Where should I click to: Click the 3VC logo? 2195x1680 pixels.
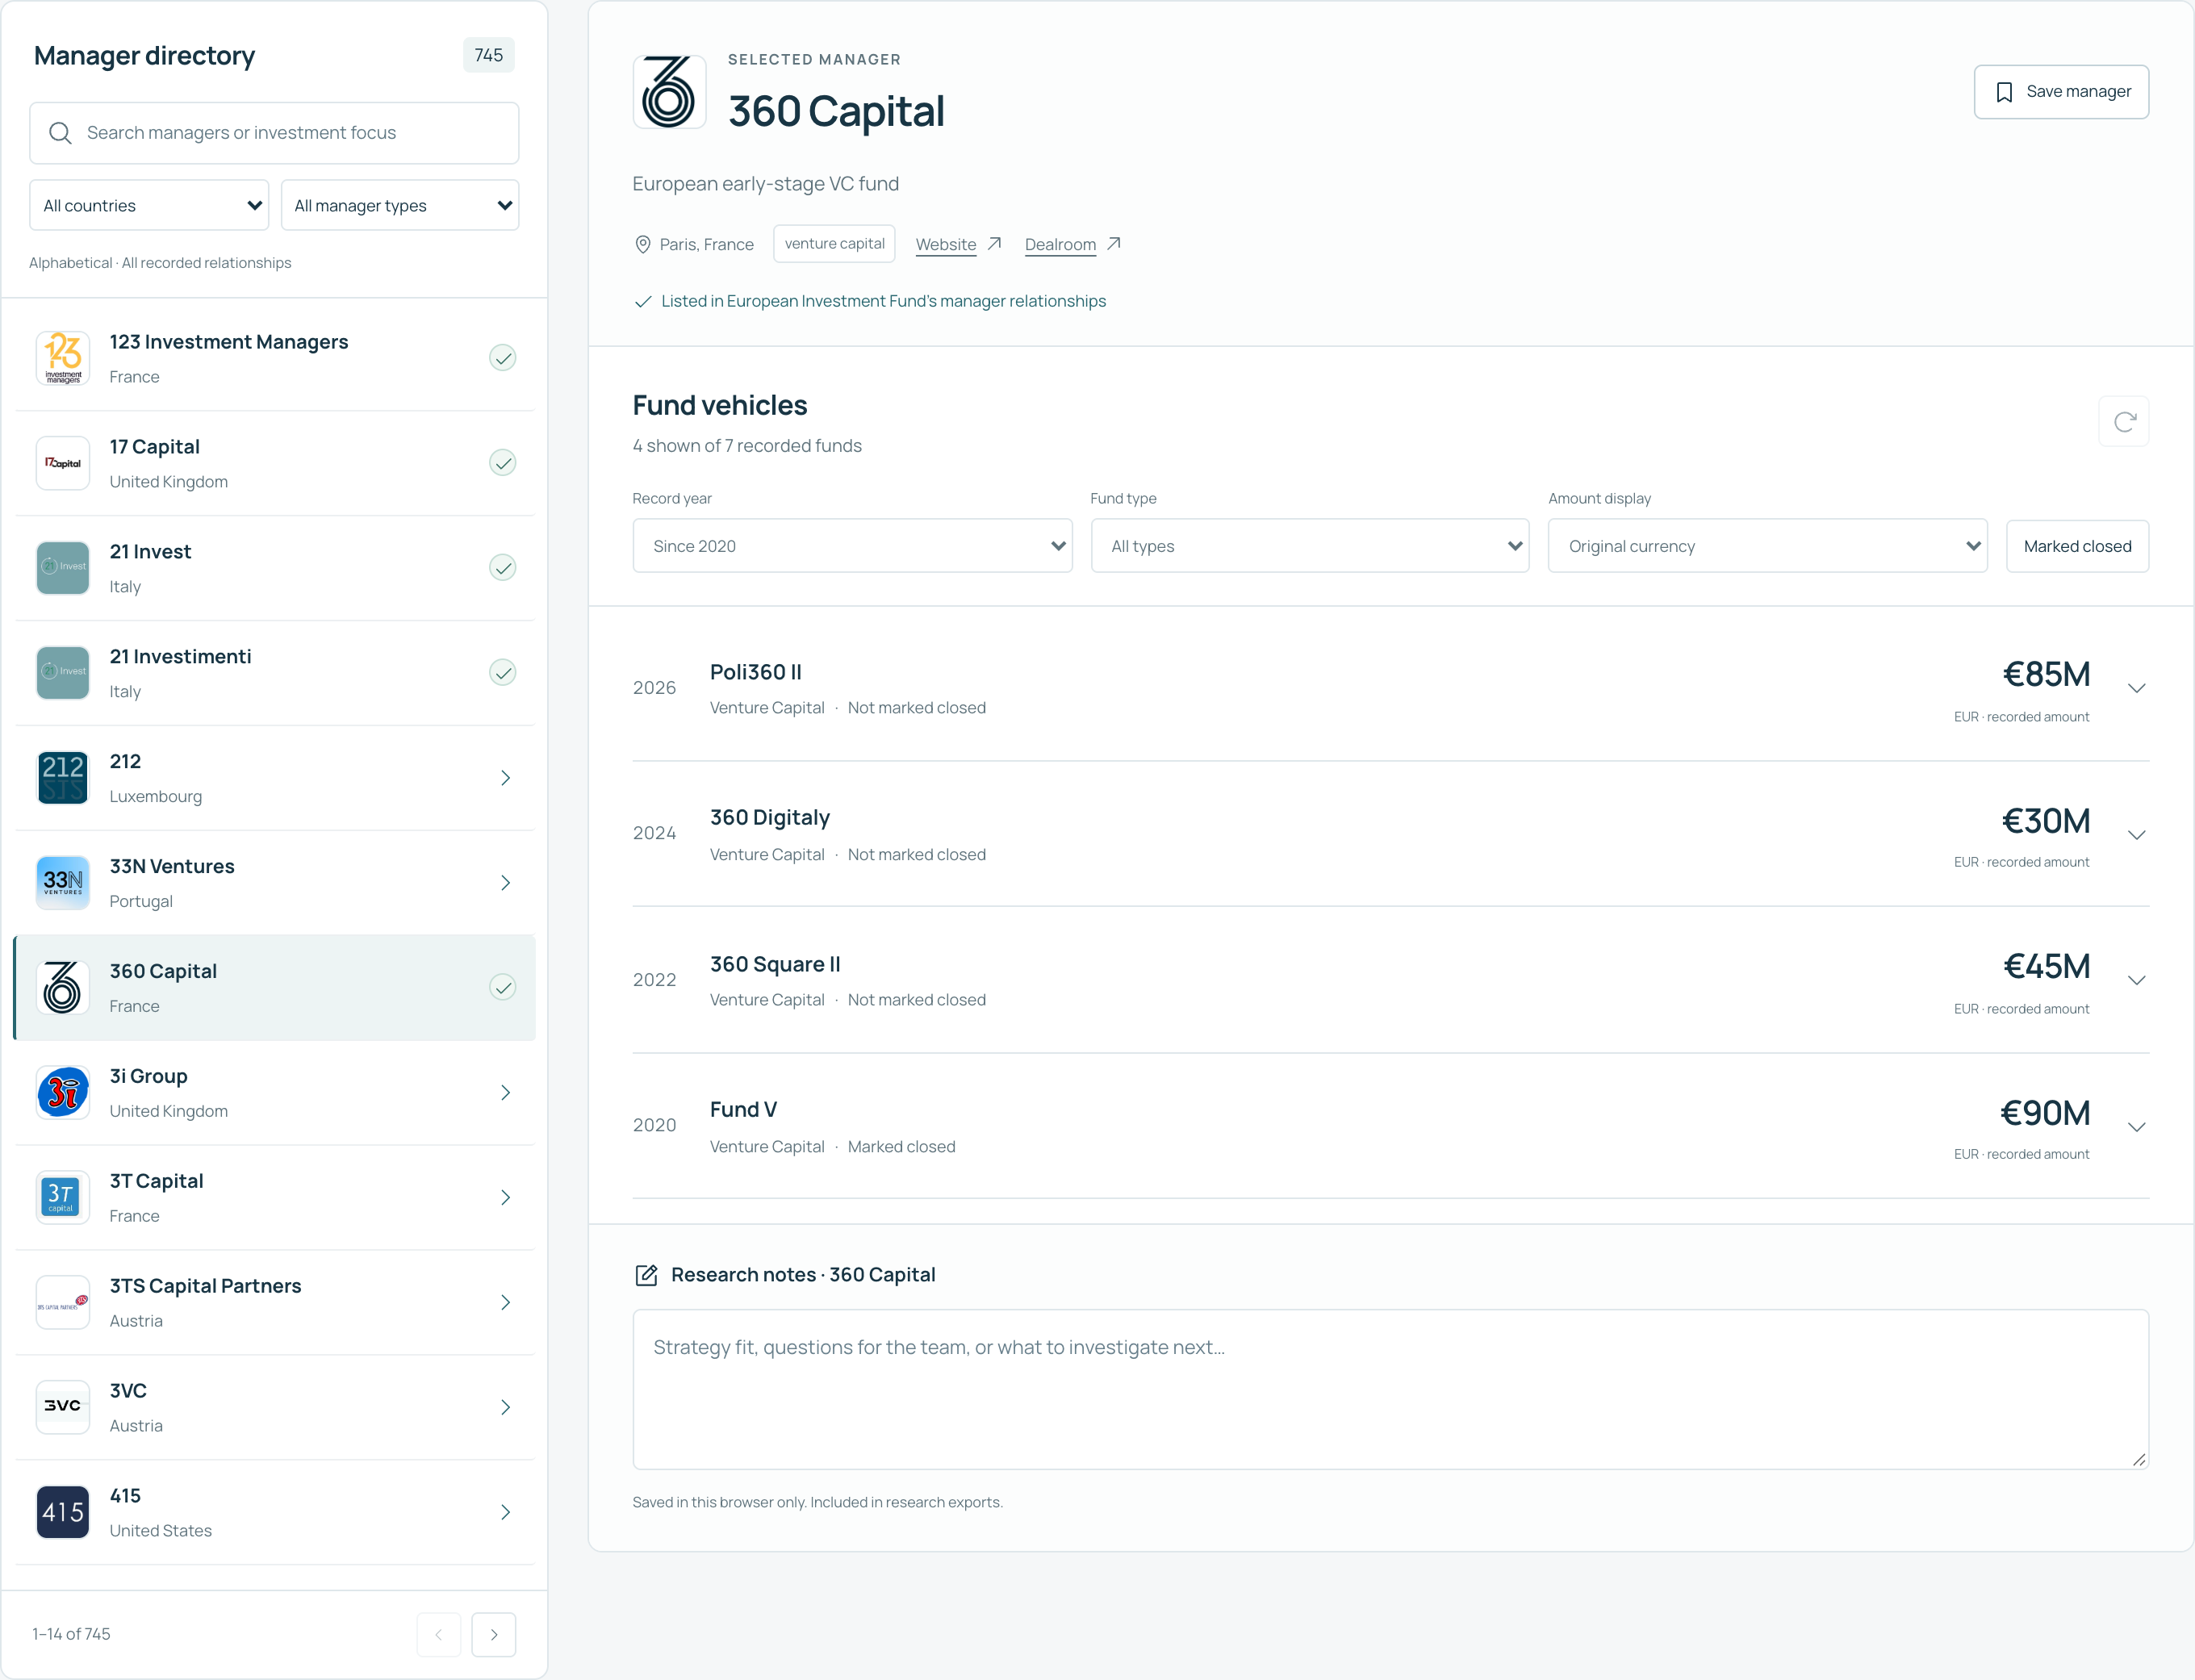point(63,1408)
